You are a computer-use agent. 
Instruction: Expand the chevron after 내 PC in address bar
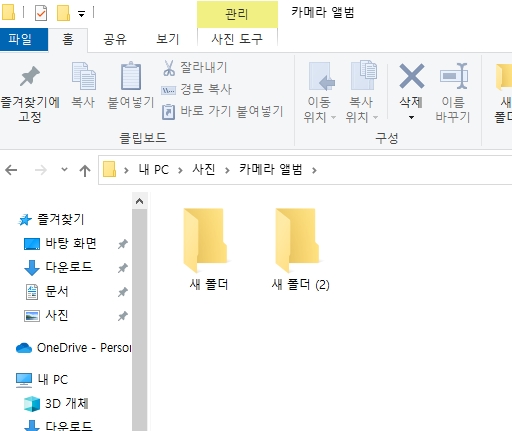pyautogui.click(x=180, y=170)
